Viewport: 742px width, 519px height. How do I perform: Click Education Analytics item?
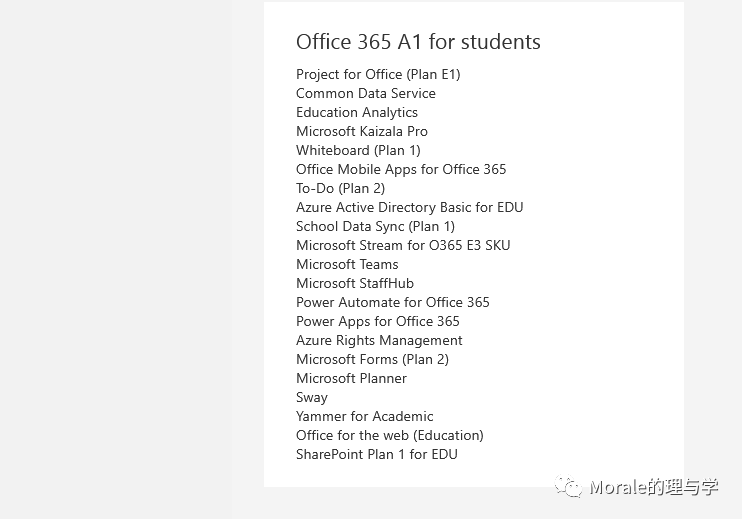[x=357, y=113]
